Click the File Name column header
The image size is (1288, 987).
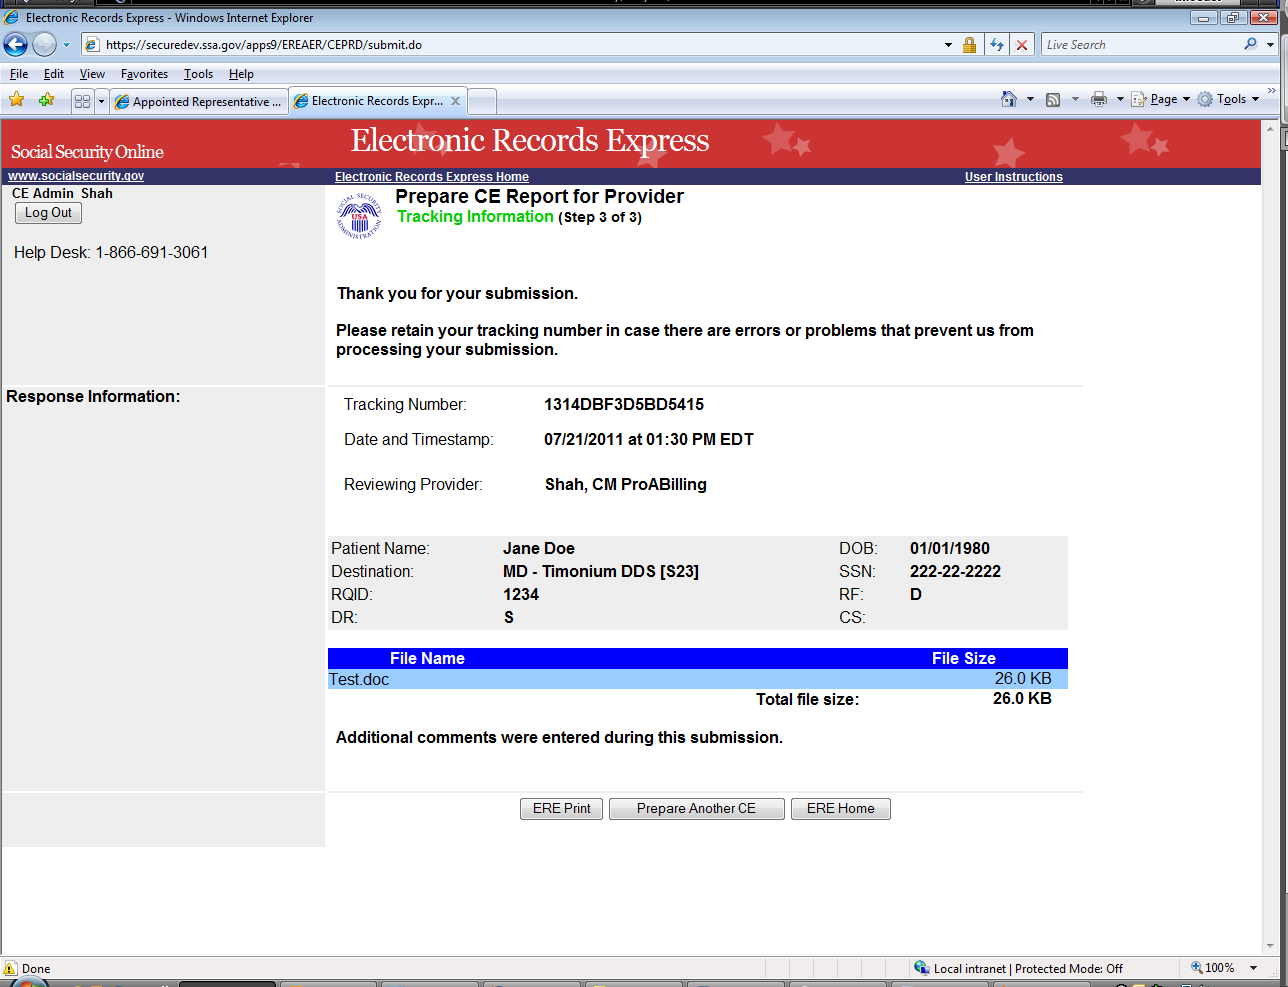click(x=427, y=659)
